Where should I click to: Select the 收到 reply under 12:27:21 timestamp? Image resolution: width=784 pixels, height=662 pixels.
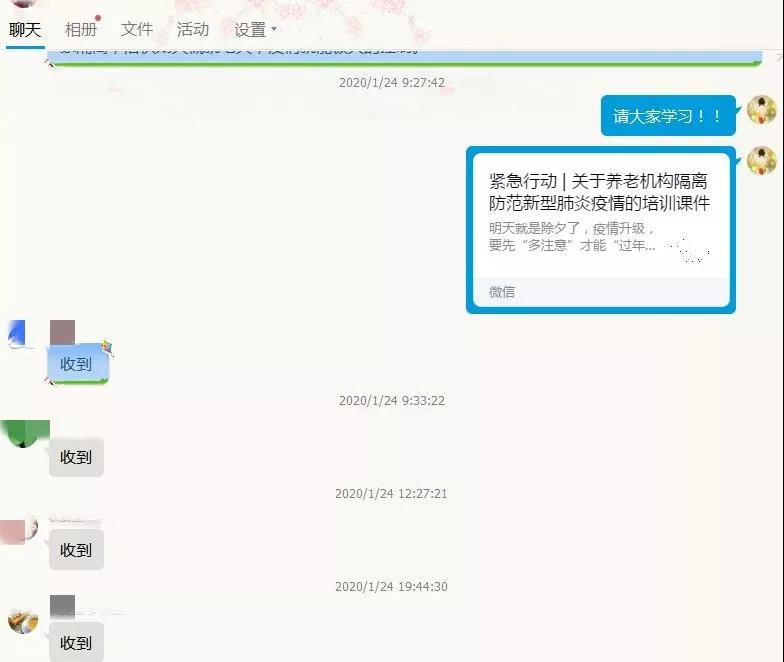click(76, 550)
